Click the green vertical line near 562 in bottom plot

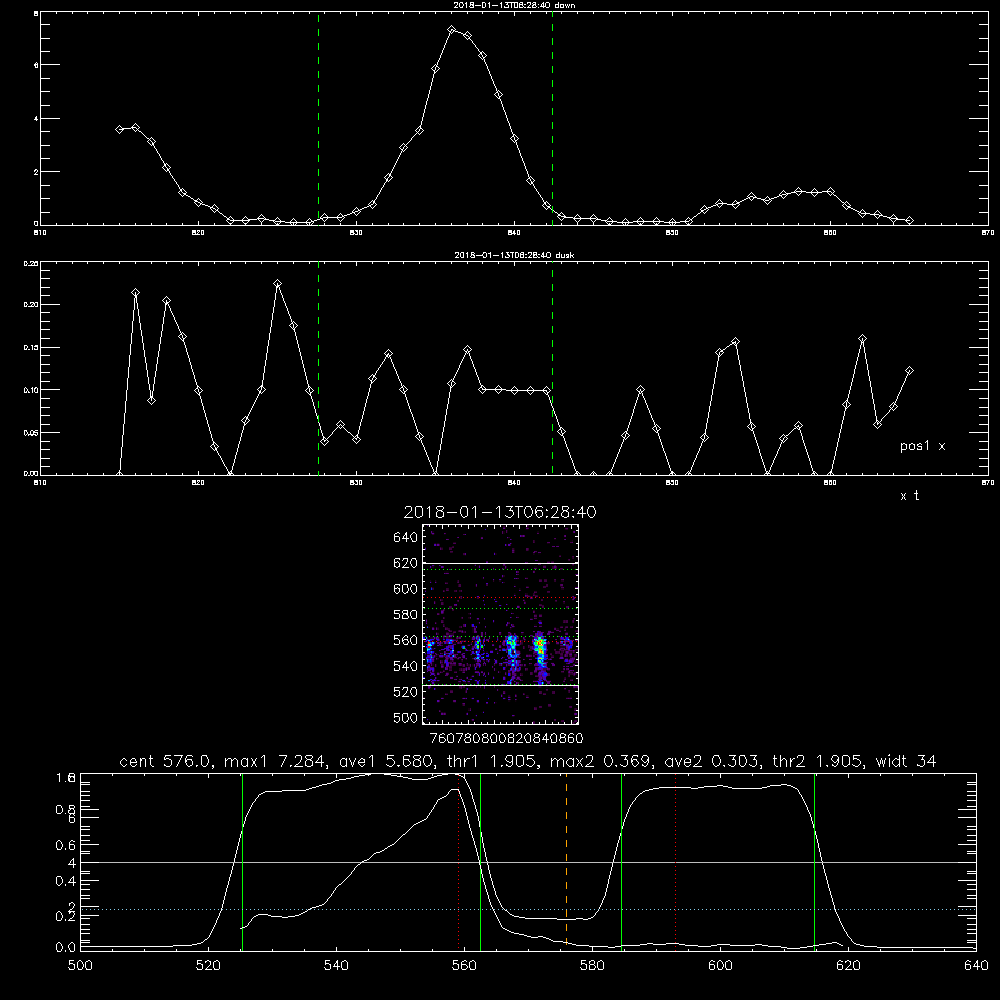pos(480,861)
